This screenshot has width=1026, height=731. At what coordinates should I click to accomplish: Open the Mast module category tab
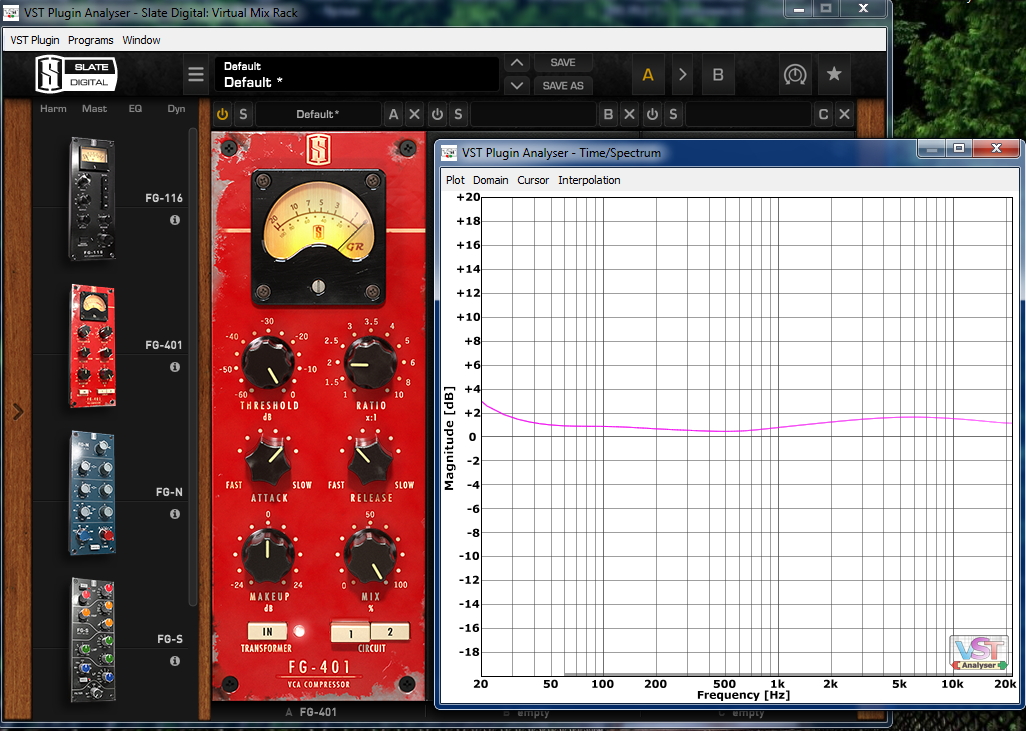click(94, 109)
